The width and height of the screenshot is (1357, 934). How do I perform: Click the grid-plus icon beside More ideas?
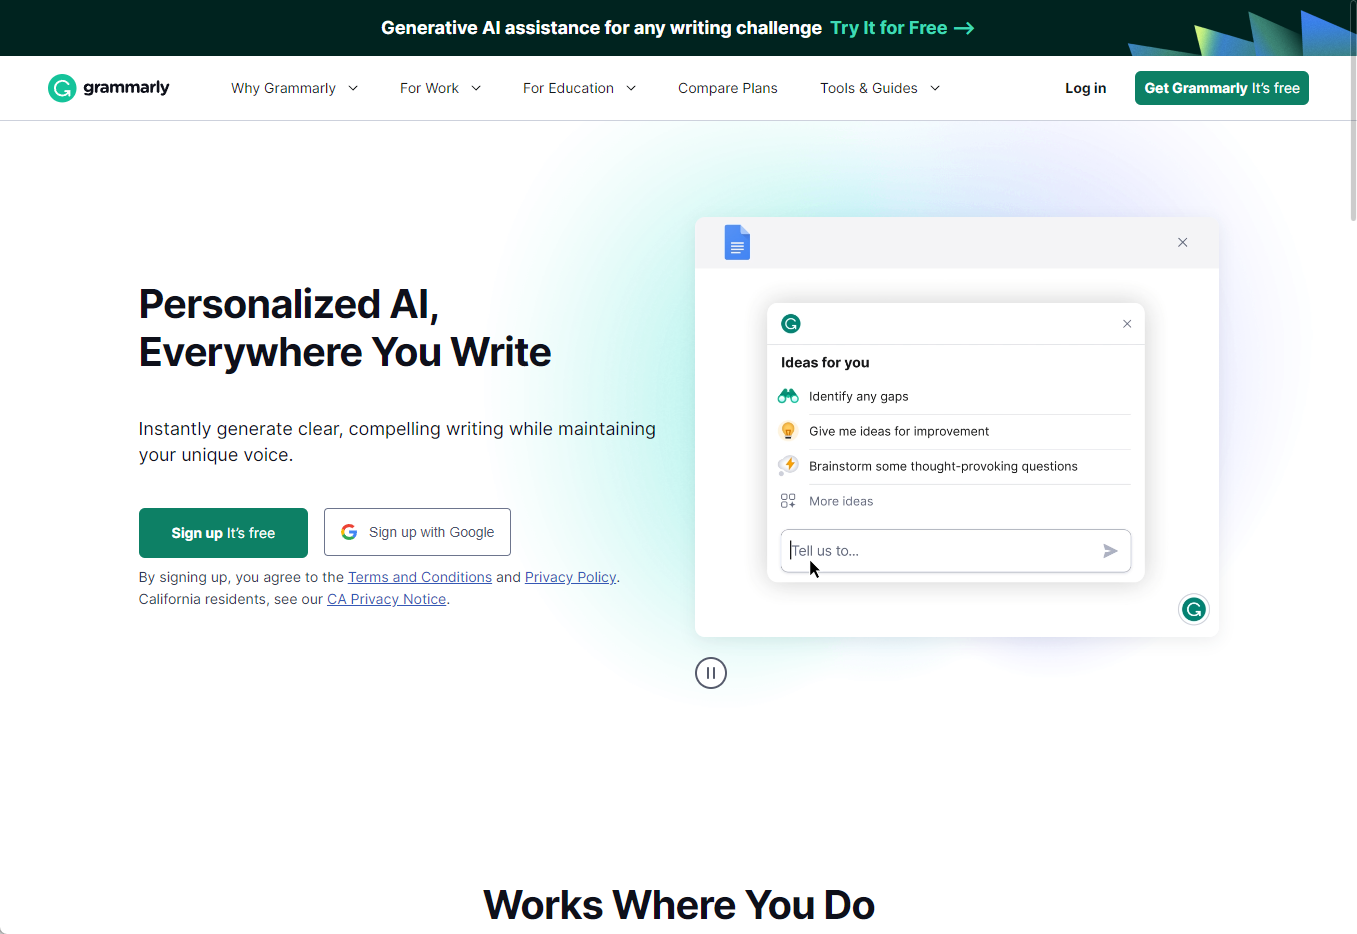(x=788, y=501)
